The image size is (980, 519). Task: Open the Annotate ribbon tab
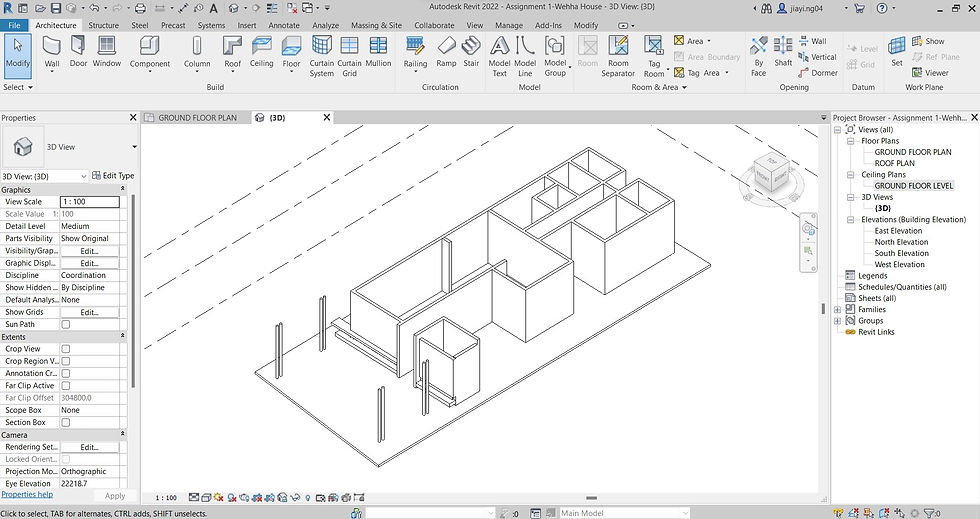[284, 25]
